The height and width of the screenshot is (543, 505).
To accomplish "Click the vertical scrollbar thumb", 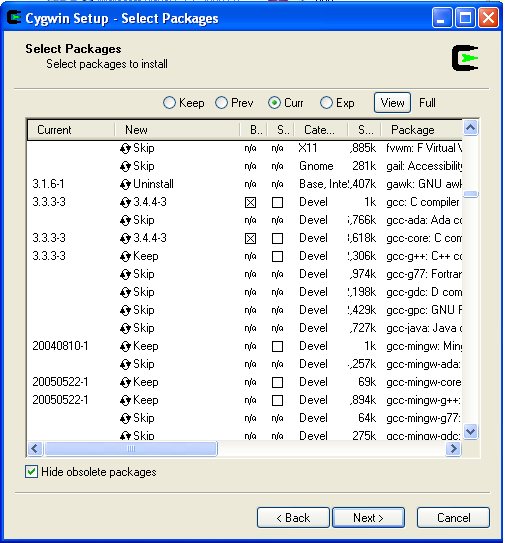I will [470, 194].
